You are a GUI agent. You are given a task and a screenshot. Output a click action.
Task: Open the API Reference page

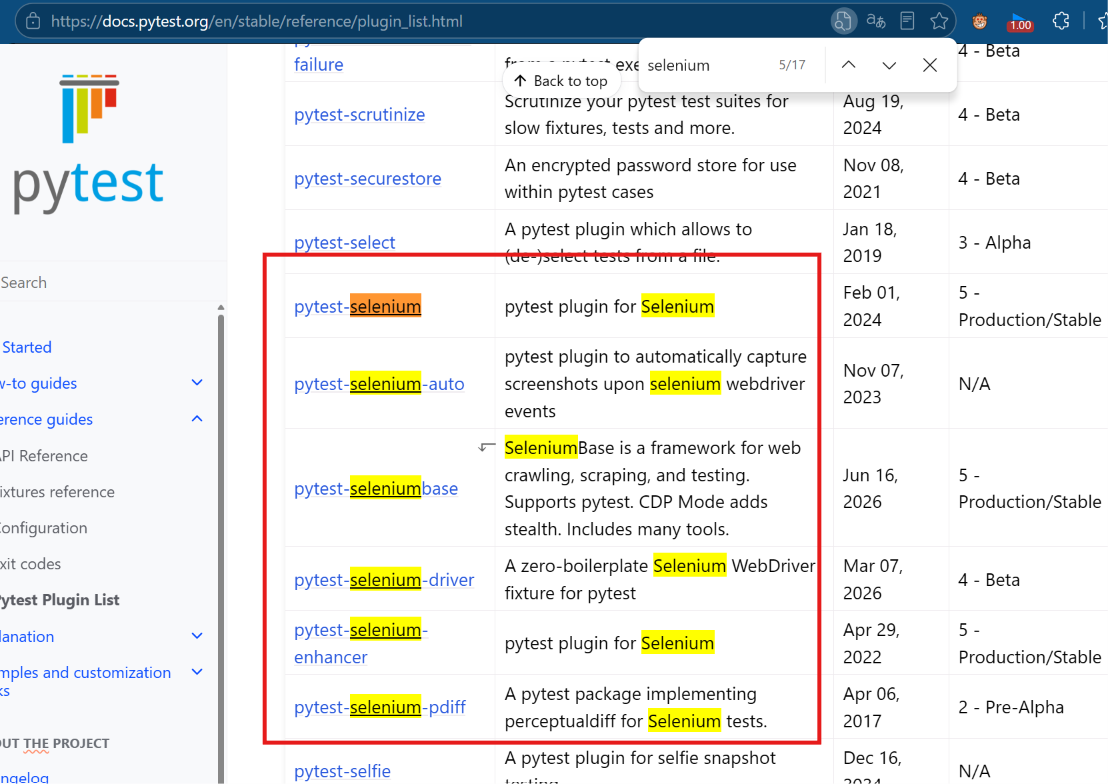tap(44, 456)
